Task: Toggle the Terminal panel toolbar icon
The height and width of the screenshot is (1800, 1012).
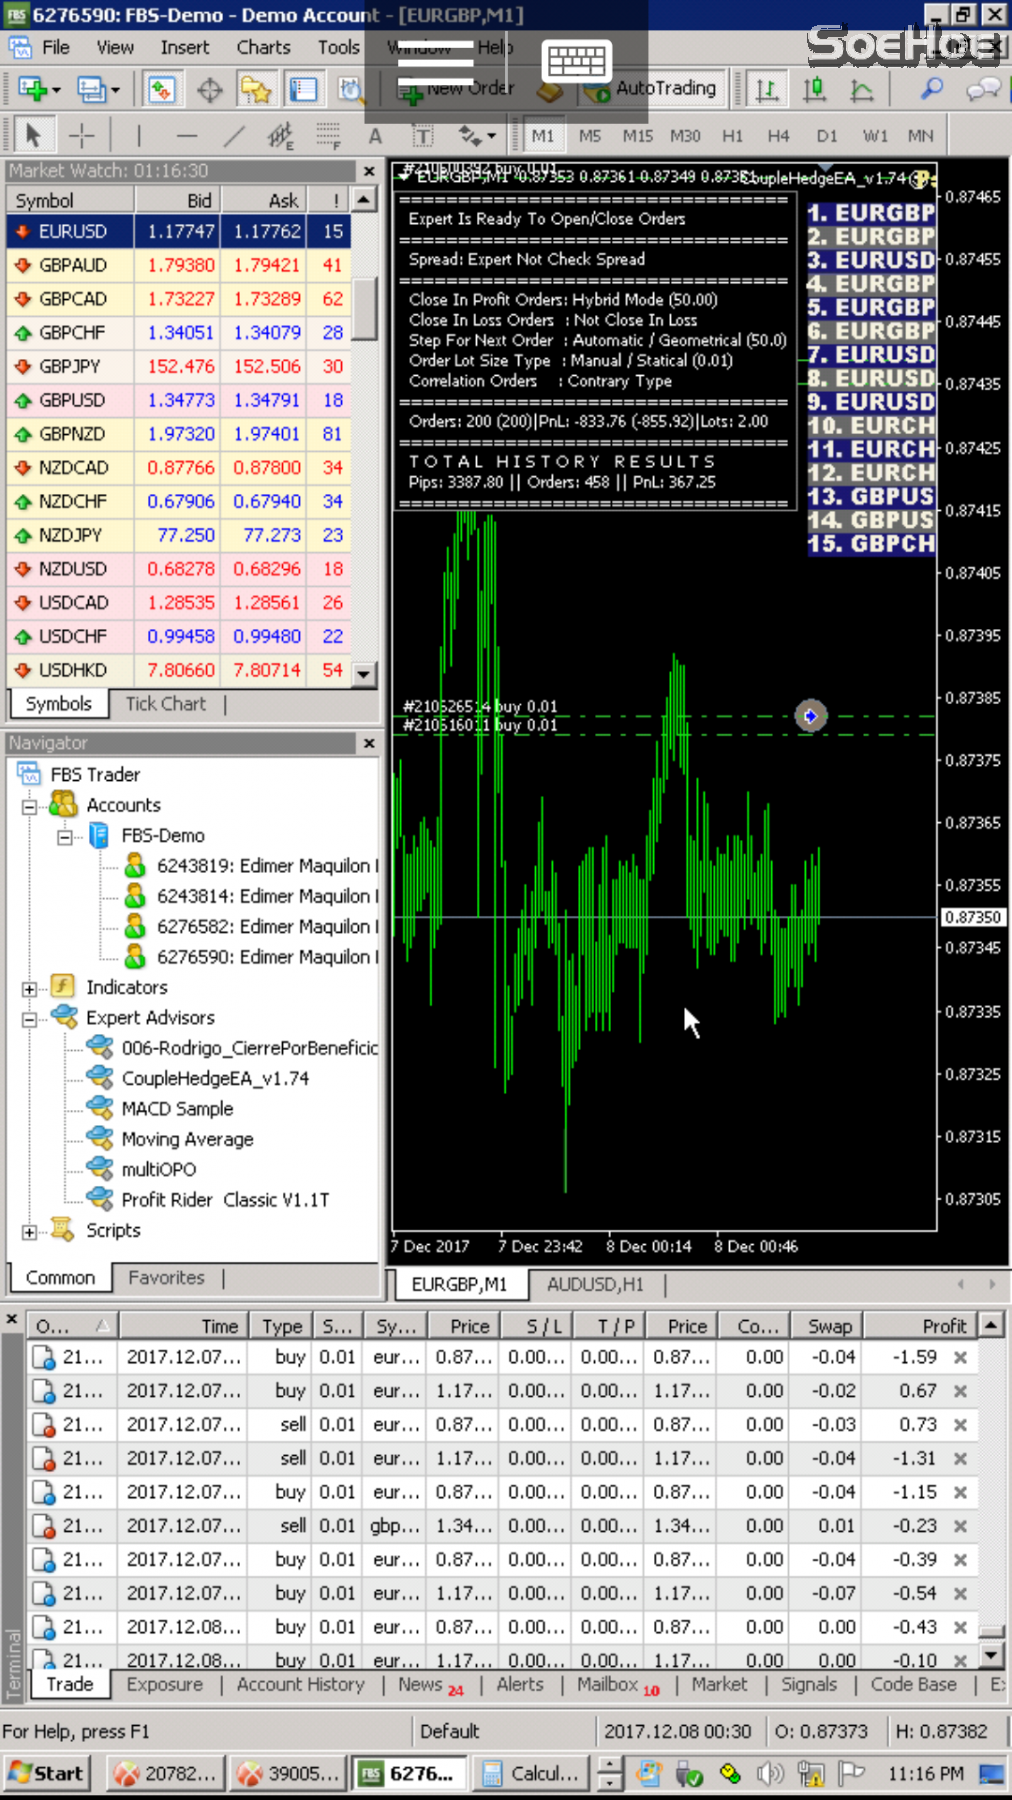Action: (x=303, y=90)
